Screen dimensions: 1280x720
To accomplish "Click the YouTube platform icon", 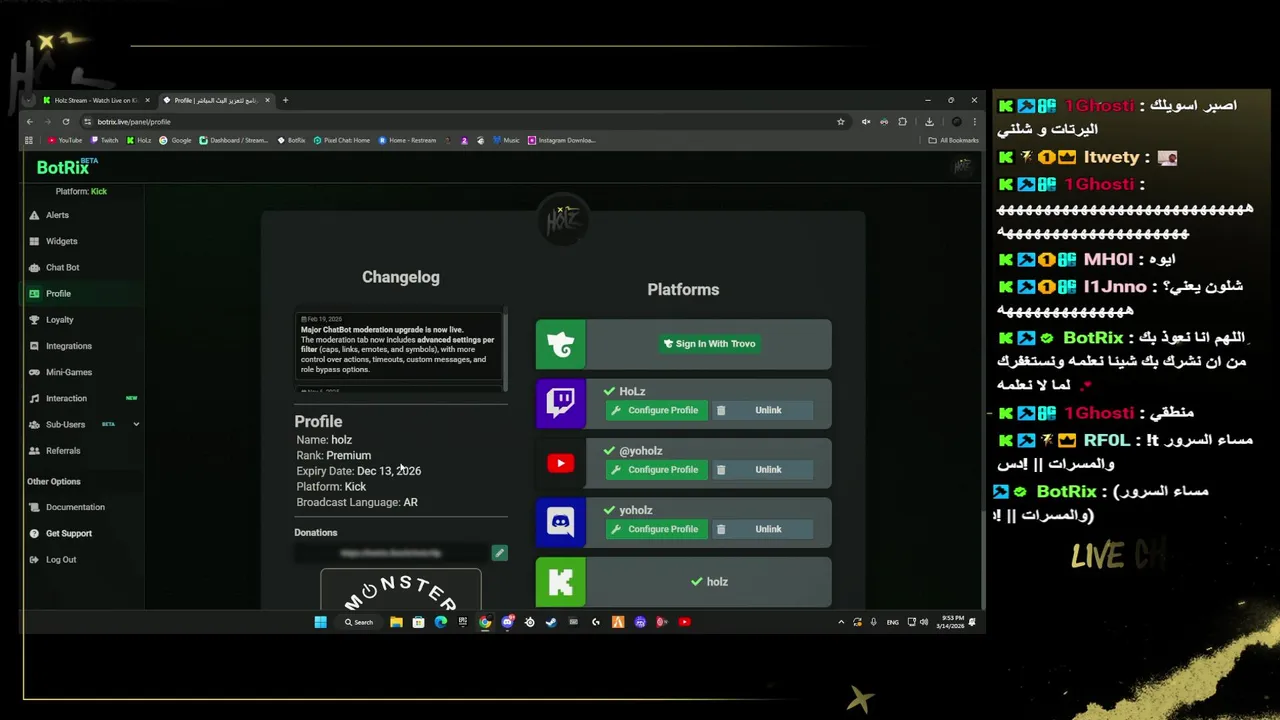I will [x=560, y=463].
